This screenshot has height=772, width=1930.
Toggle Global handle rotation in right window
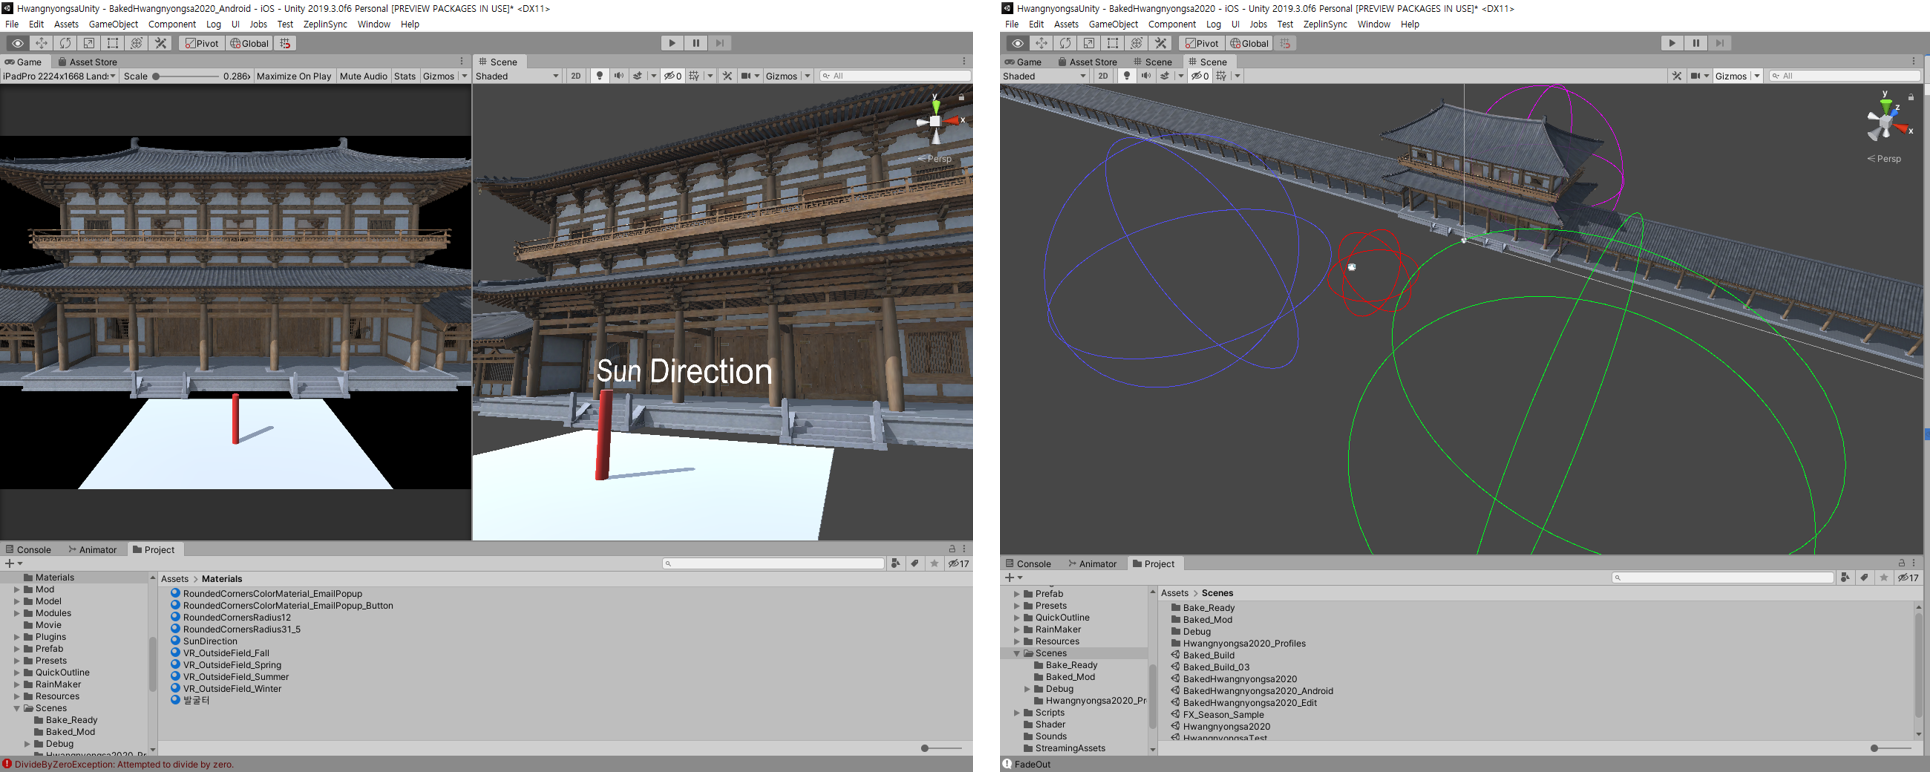pyautogui.click(x=1249, y=43)
